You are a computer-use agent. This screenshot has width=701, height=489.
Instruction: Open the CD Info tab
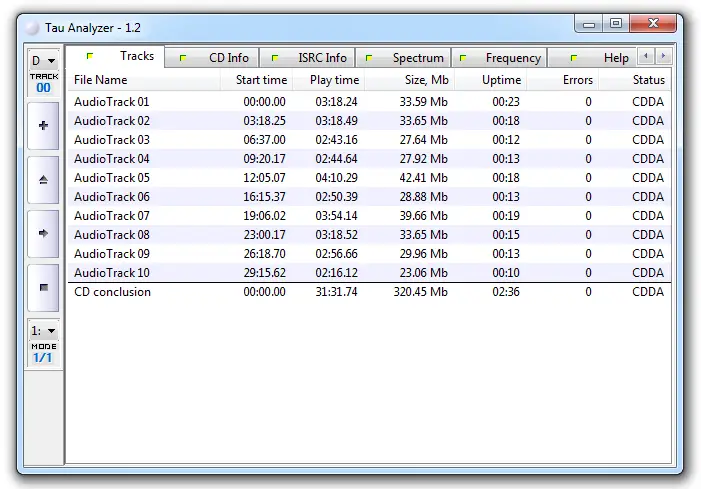pyautogui.click(x=212, y=58)
